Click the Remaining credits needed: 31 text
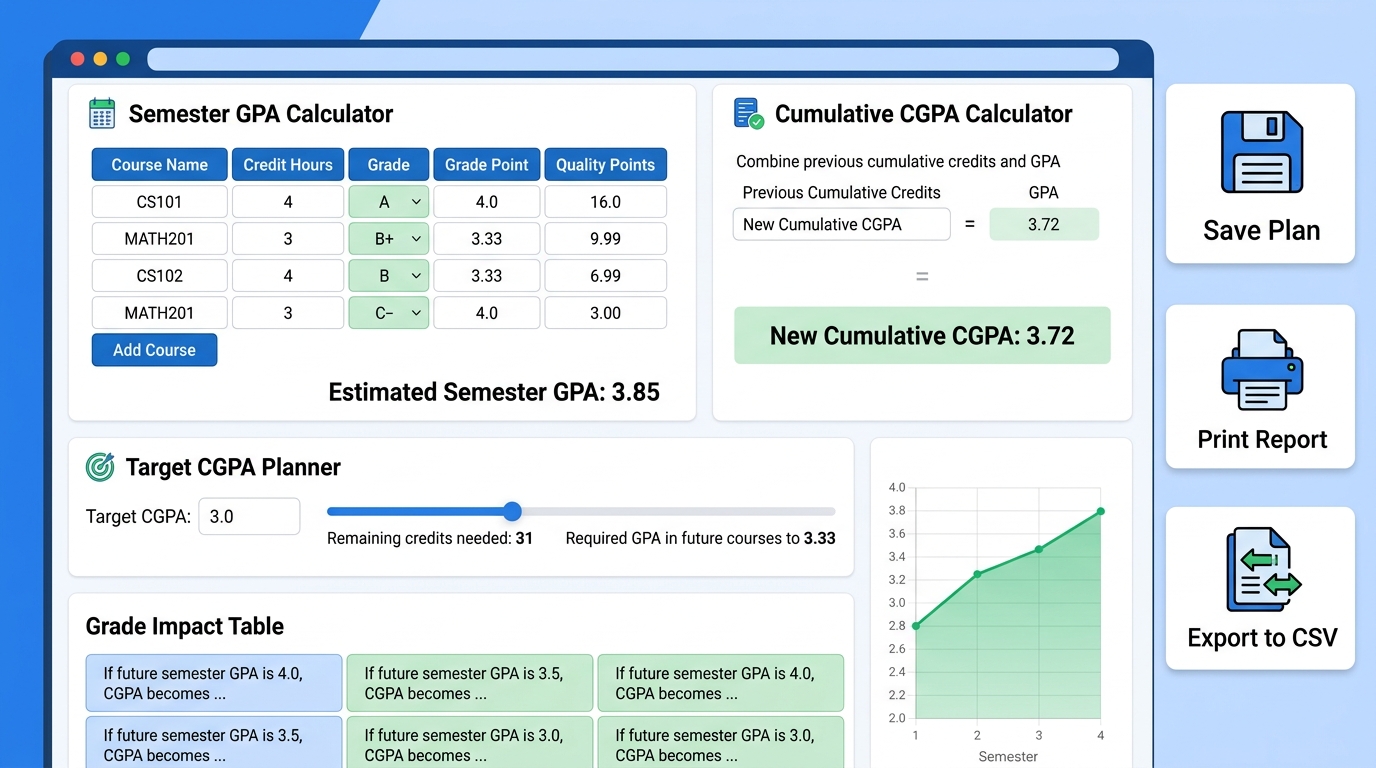This screenshot has width=1376, height=768. (x=430, y=538)
